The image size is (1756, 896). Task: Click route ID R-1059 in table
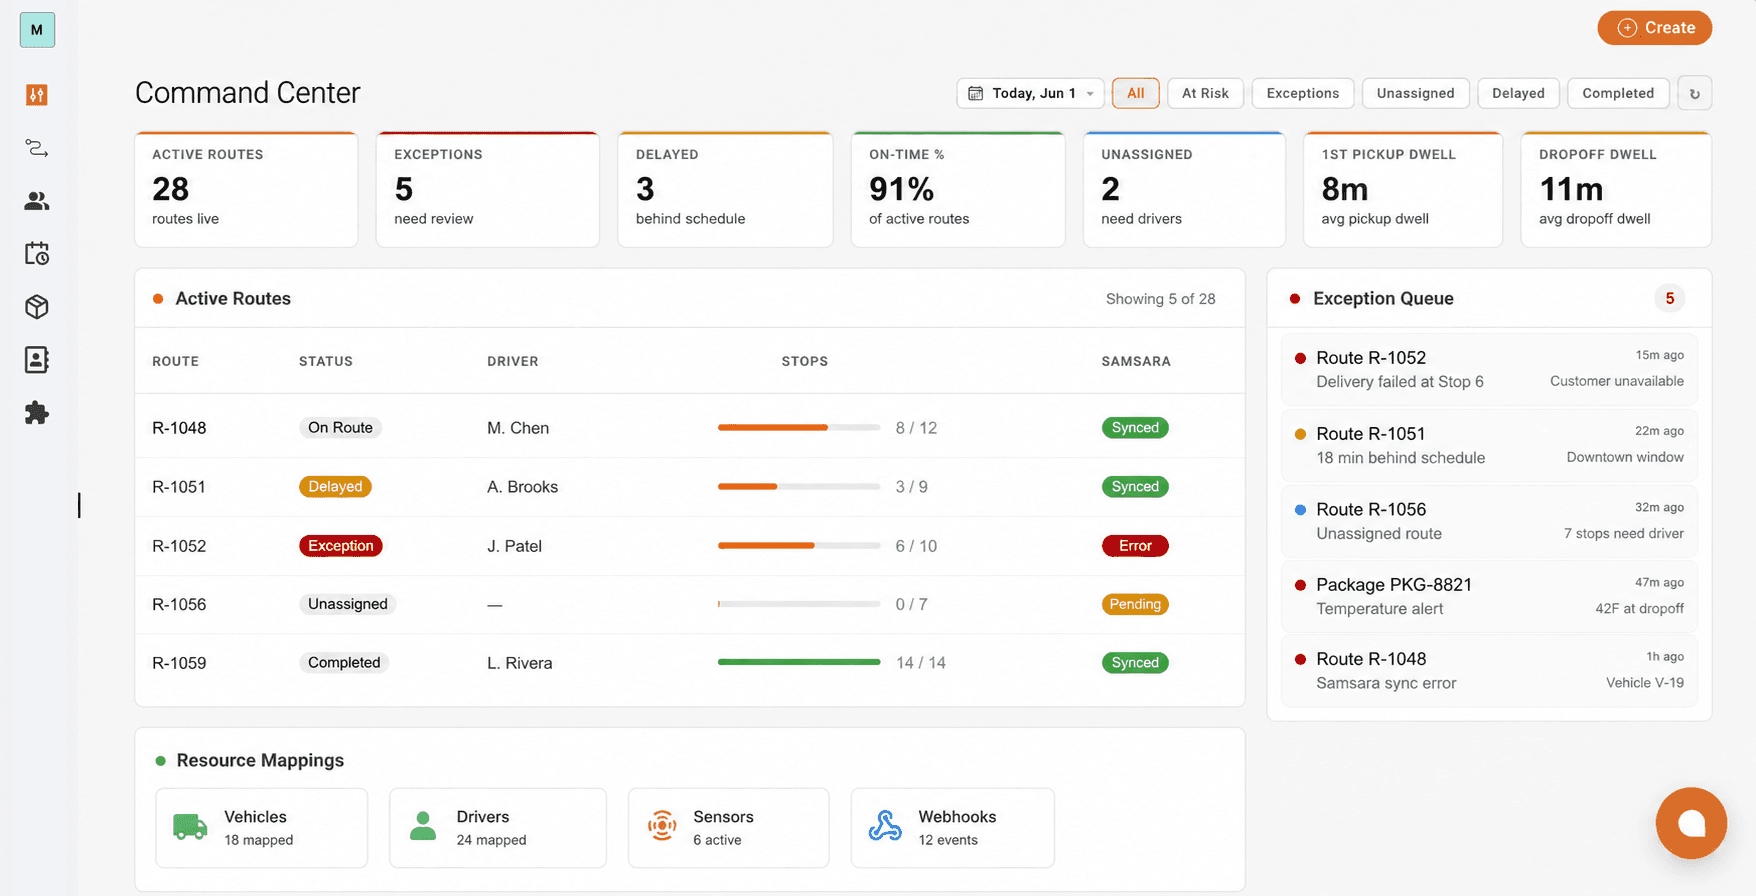[x=179, y=663]
